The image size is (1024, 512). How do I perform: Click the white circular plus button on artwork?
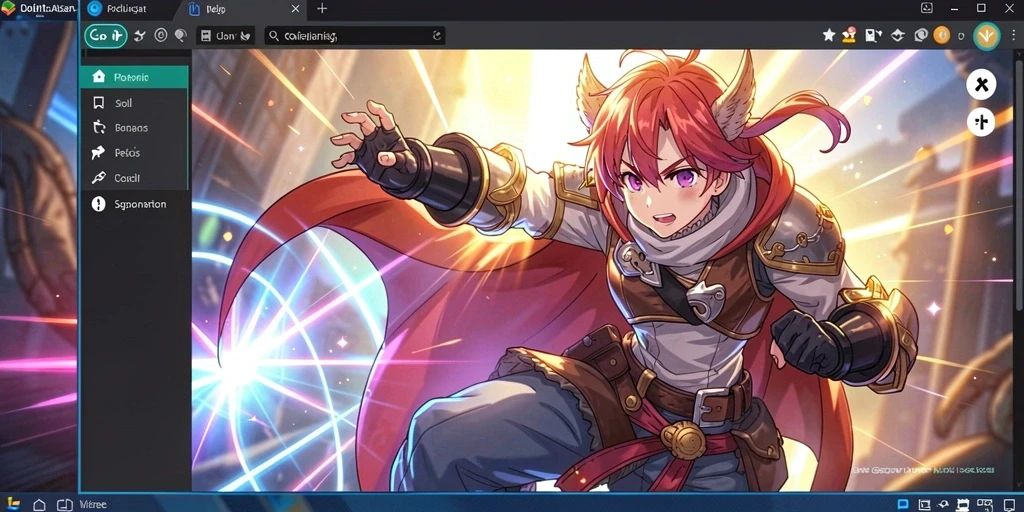coord(981,121)
